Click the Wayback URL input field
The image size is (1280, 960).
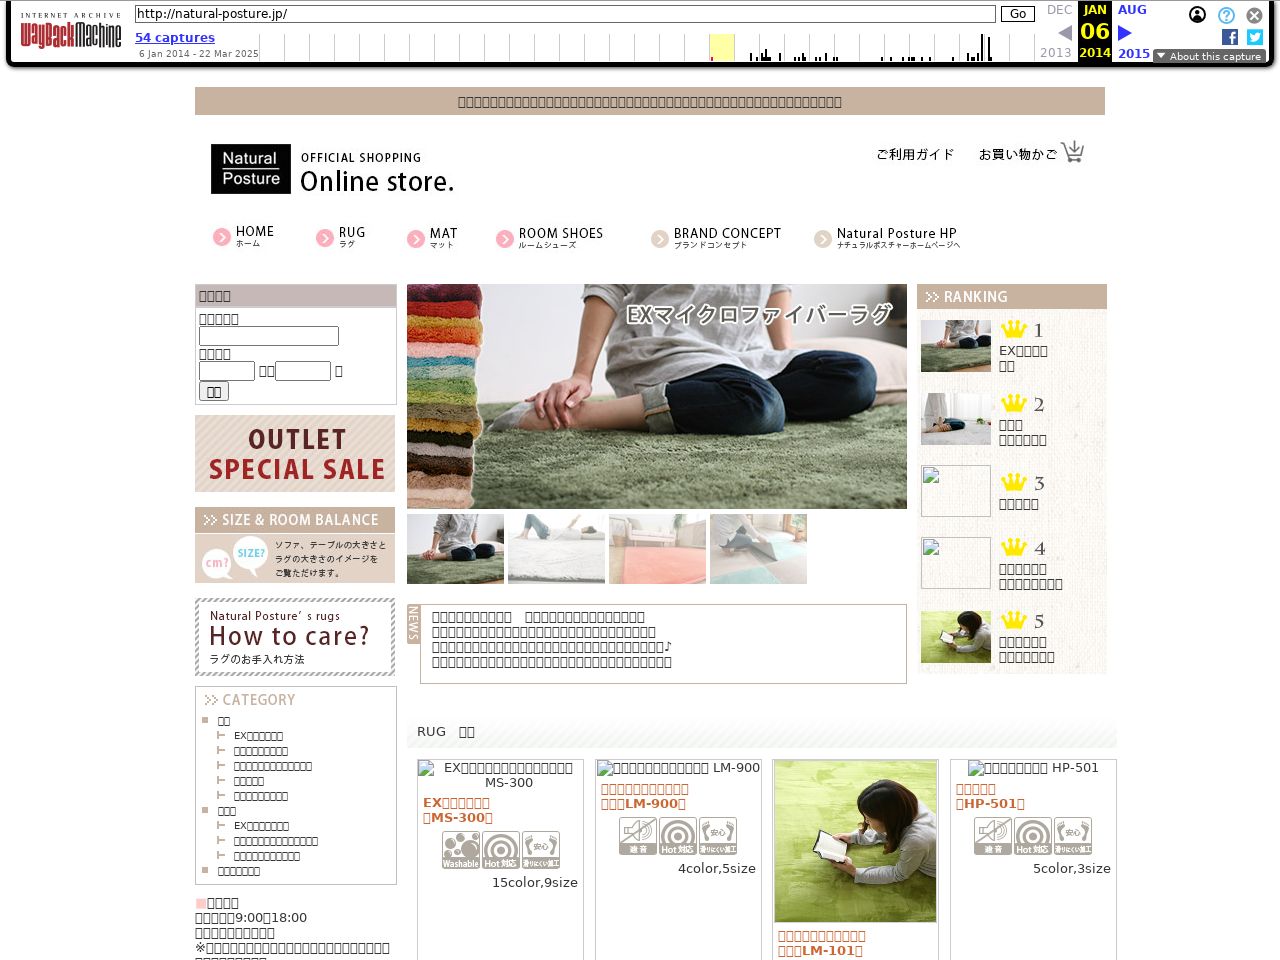565,14
